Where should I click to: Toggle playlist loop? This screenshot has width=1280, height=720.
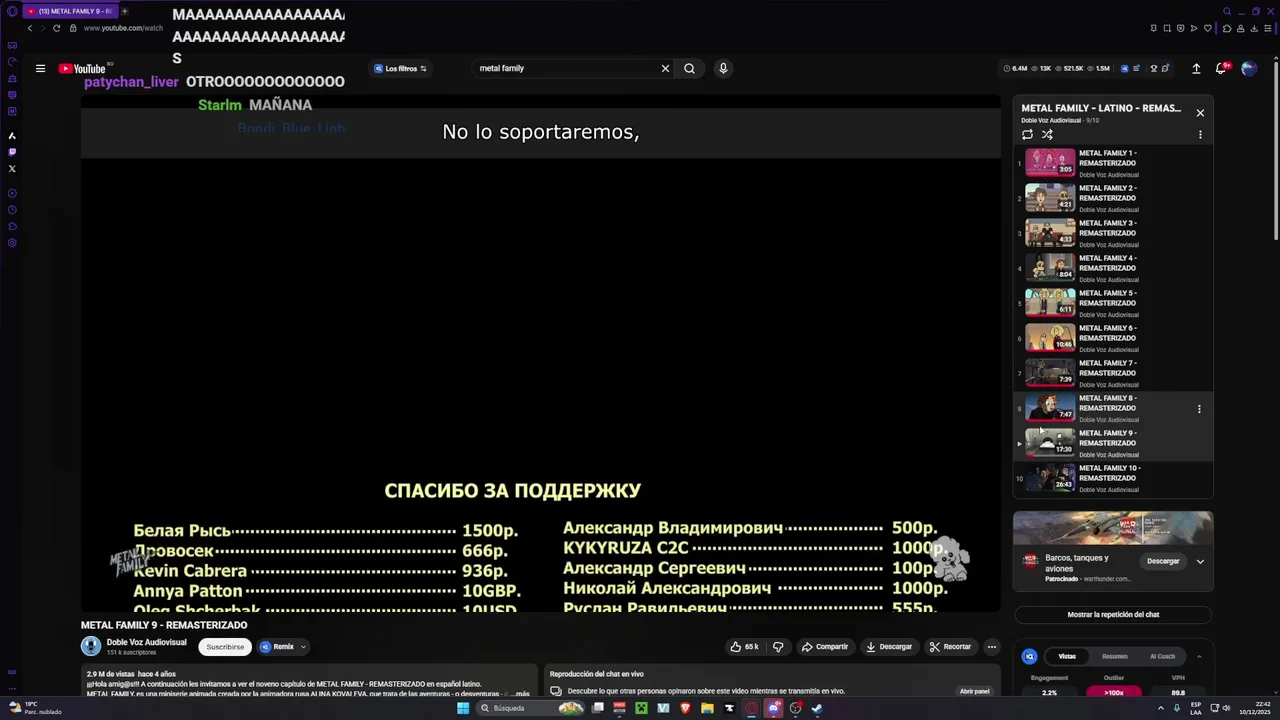1027,134
